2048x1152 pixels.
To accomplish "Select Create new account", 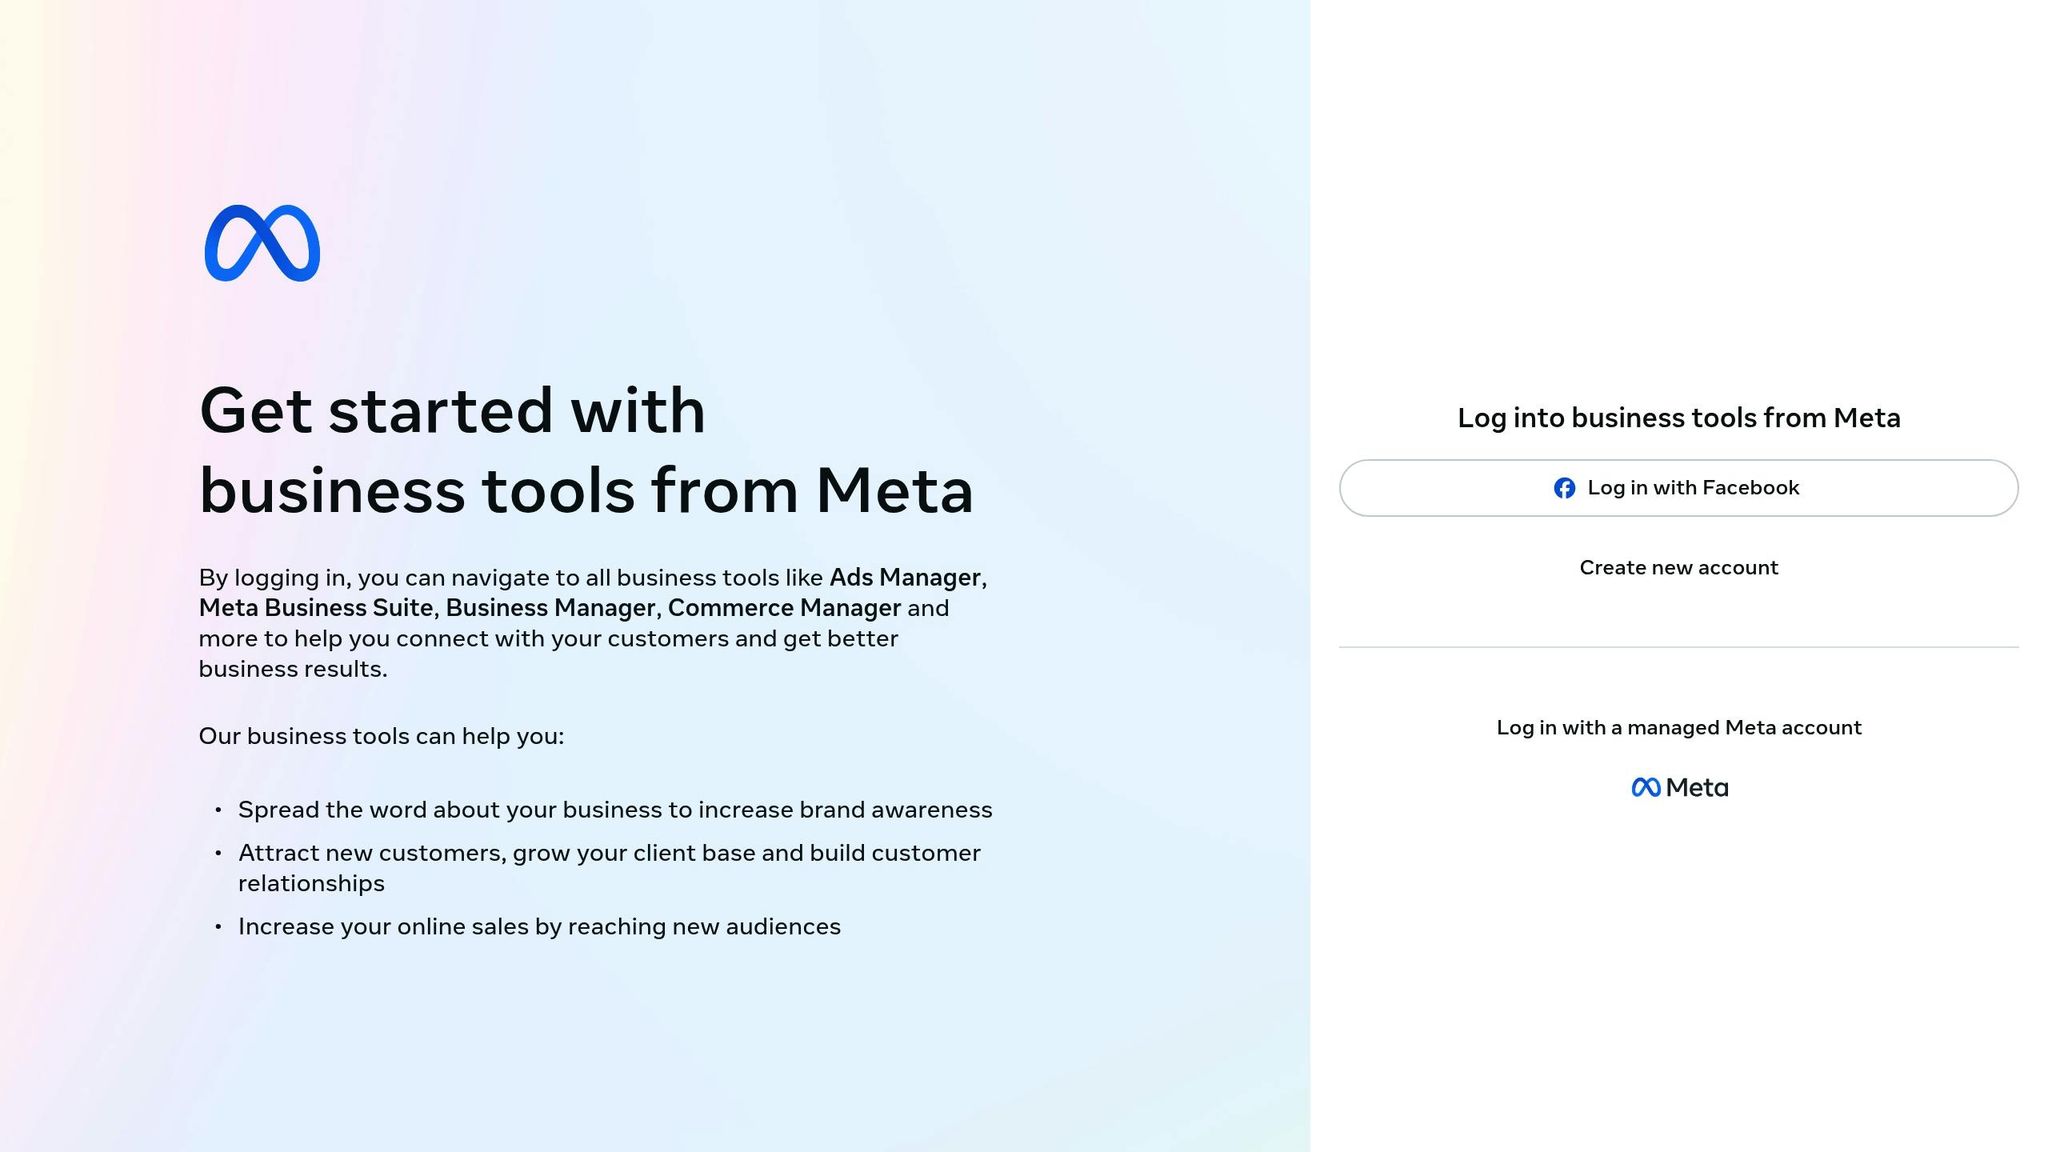I will pyautogui.click(x=1678, y=568).
